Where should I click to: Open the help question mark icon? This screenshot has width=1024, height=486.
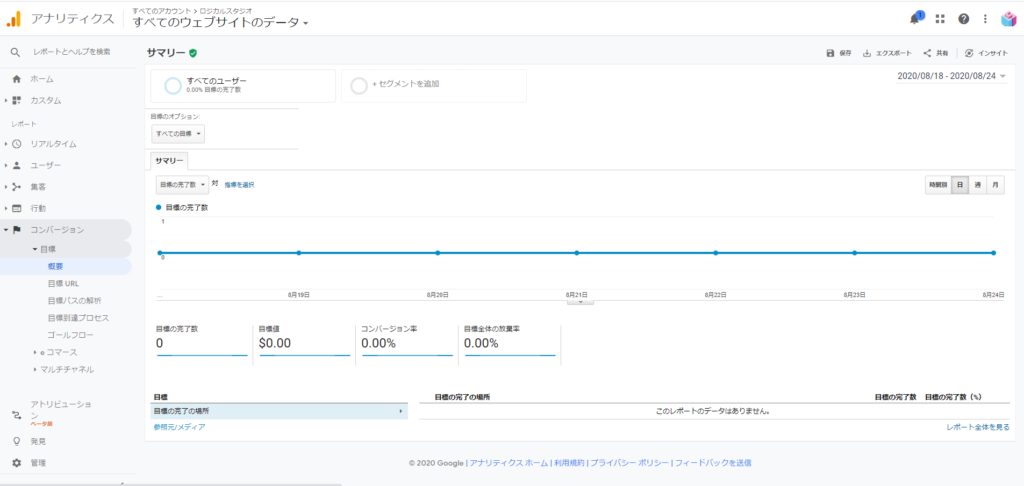[963, 19]
